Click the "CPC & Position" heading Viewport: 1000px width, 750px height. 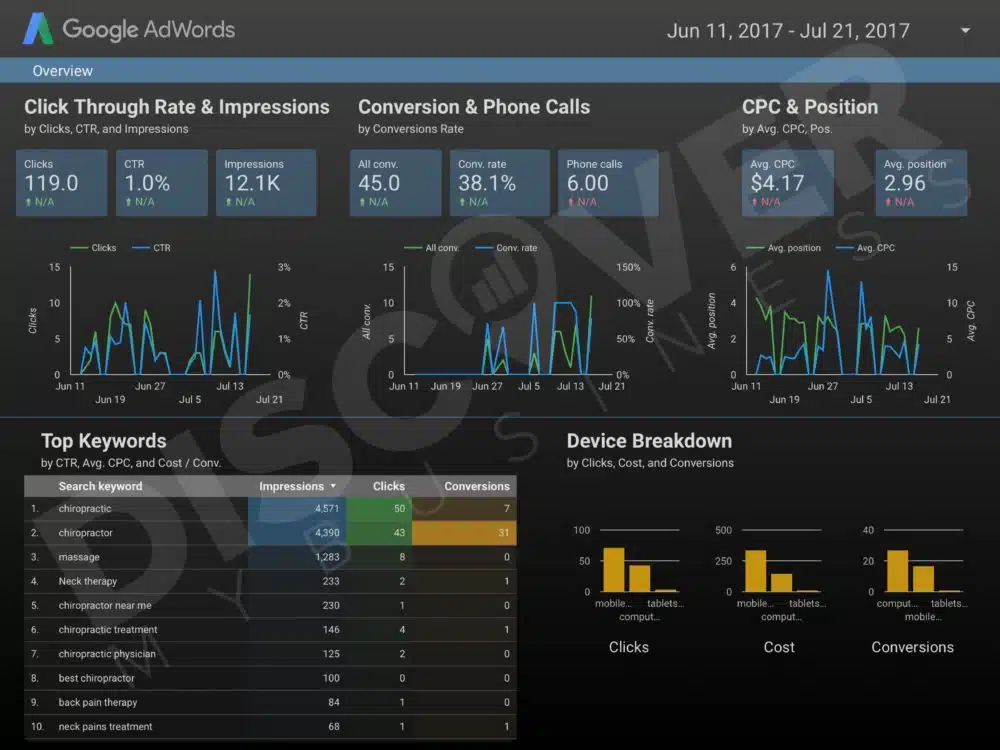coord(810,107)
